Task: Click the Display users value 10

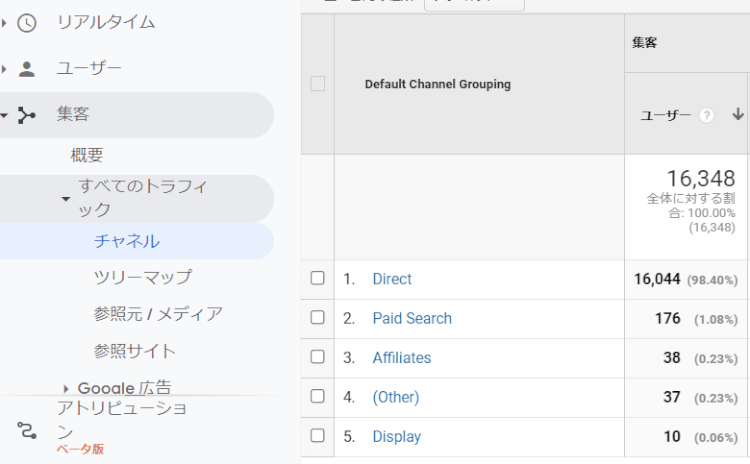Action: point(672,436)
